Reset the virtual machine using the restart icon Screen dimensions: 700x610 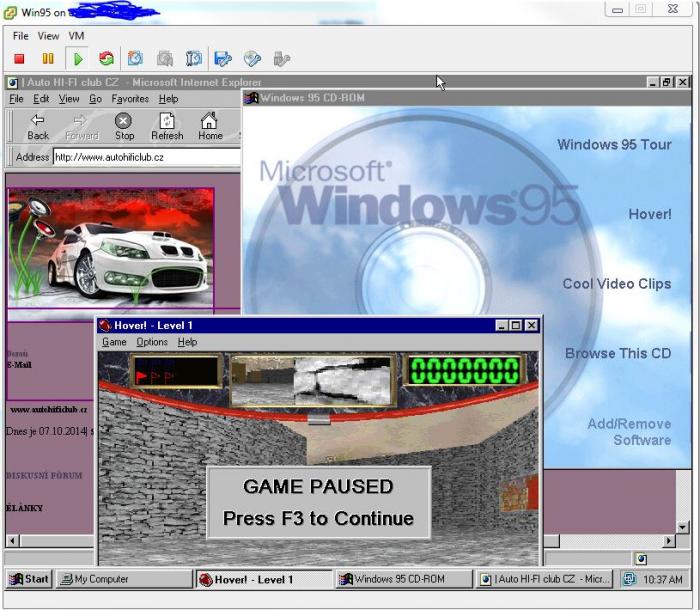106,59
